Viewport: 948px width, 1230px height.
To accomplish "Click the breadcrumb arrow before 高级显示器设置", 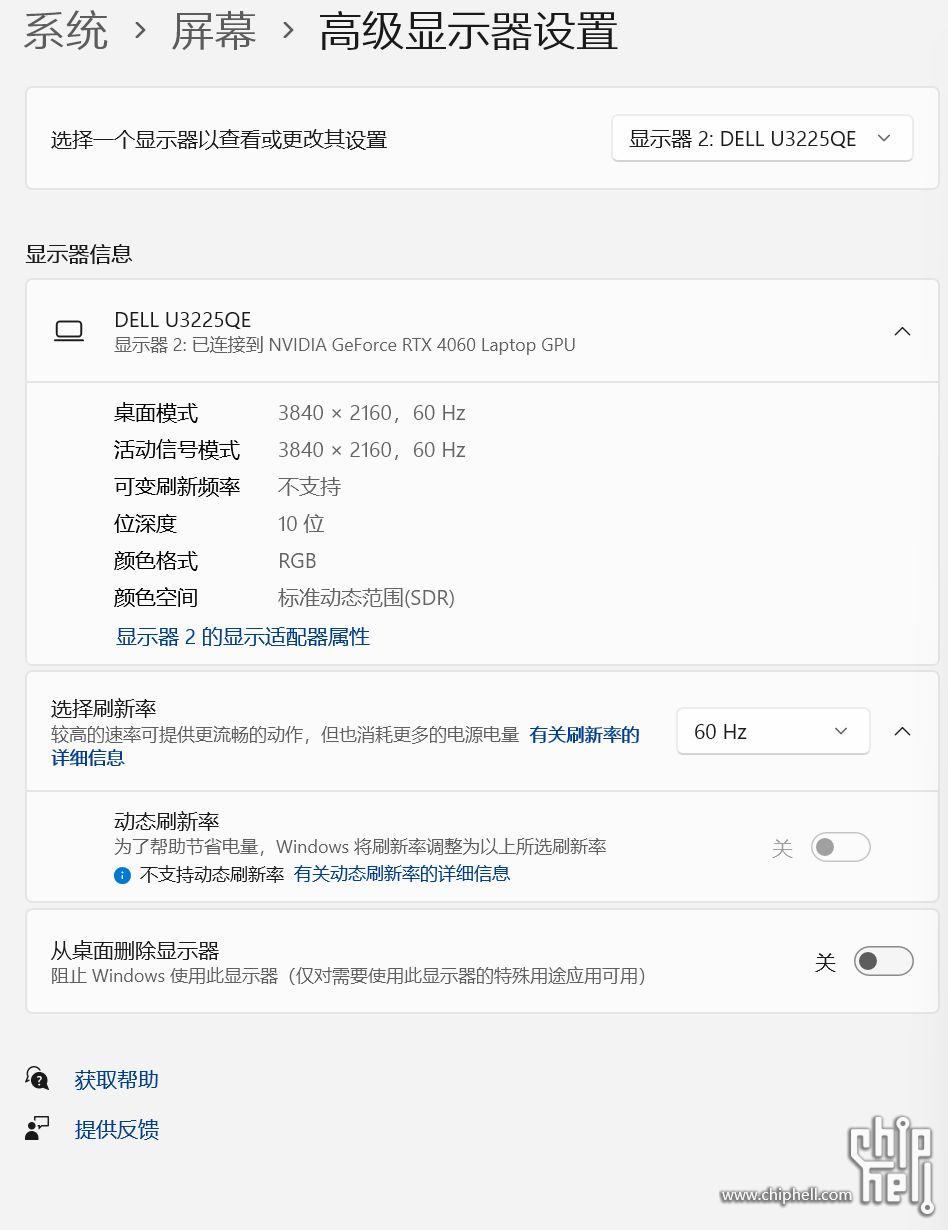I will tap(288, 31).
